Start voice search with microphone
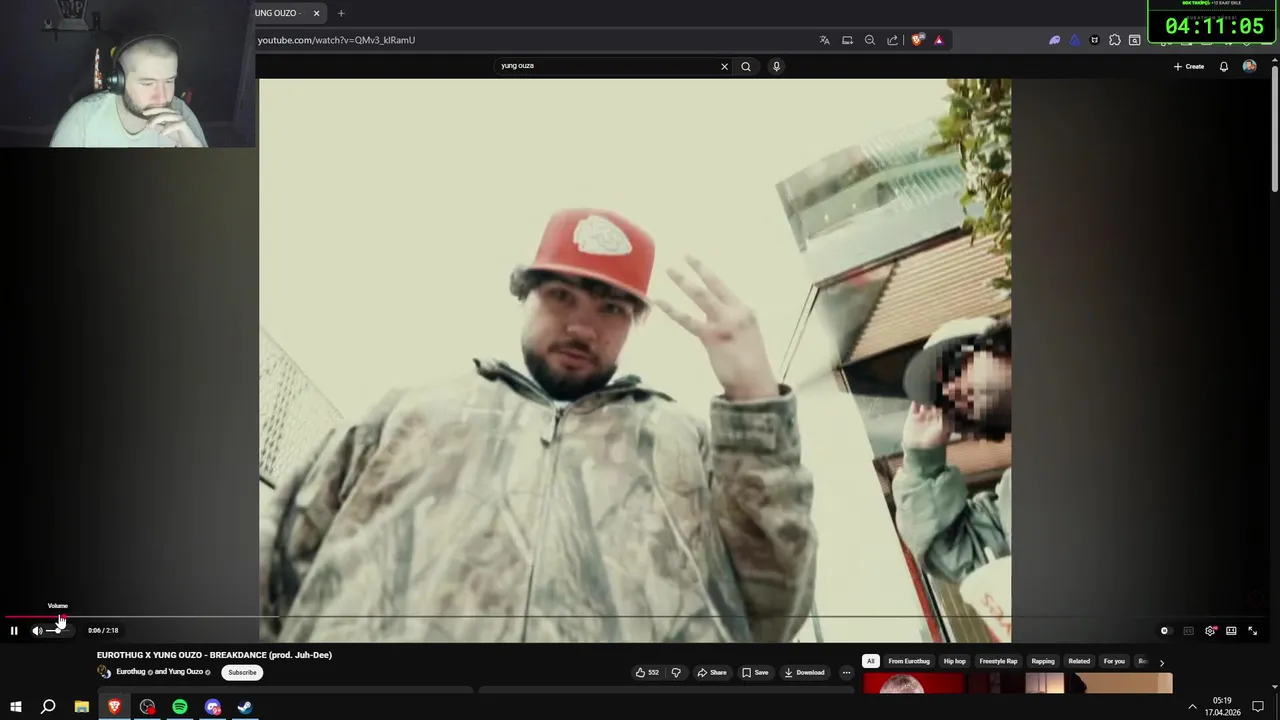 pos(776,66)
